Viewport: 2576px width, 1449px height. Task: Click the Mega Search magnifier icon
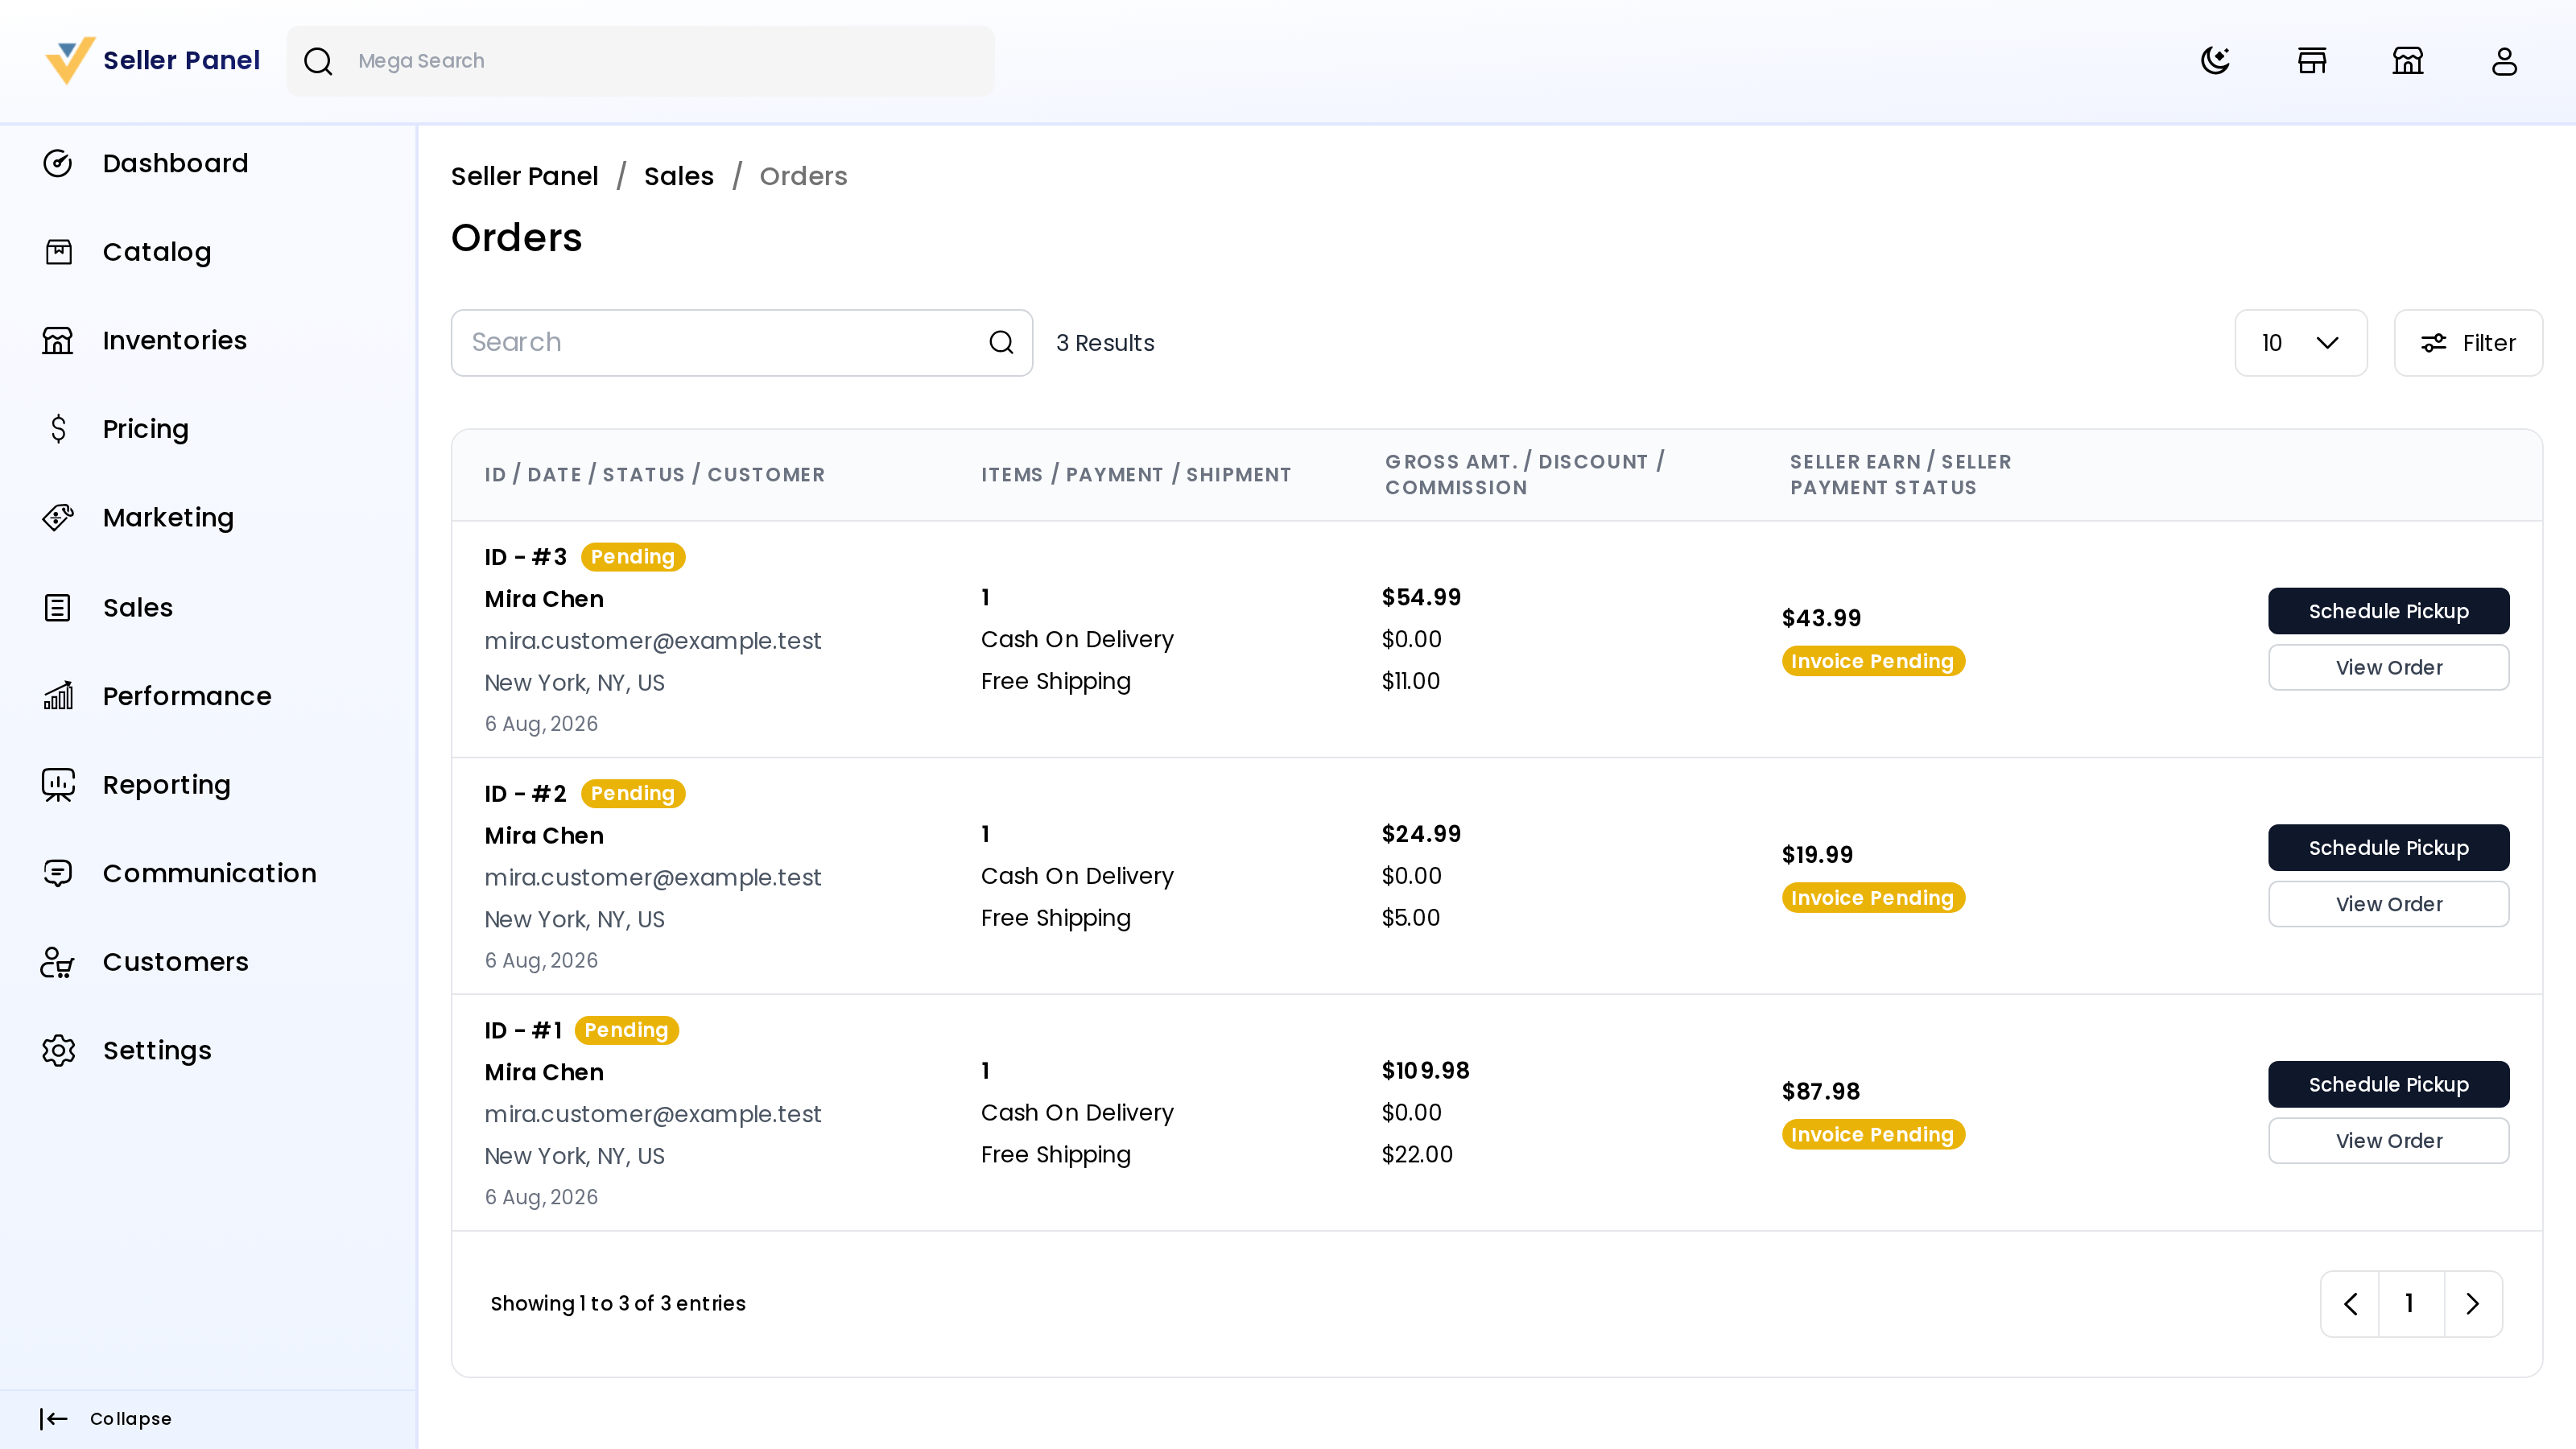pyautogui.click(x=318, y=61)
